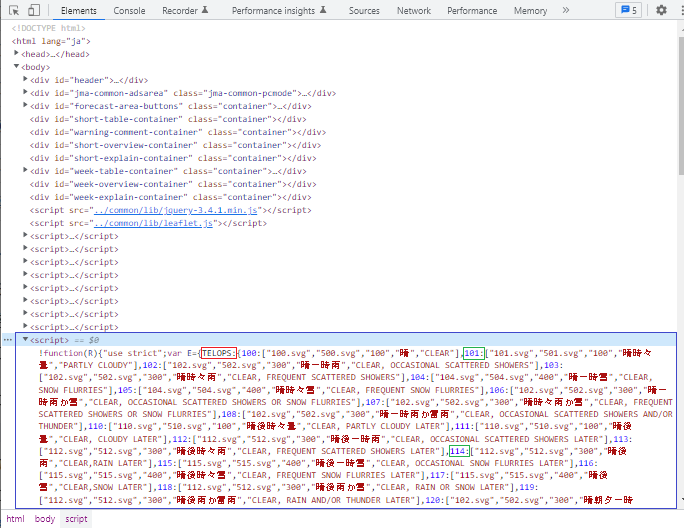
Task: Switch to the Elements tab
Action: [79, 10]
